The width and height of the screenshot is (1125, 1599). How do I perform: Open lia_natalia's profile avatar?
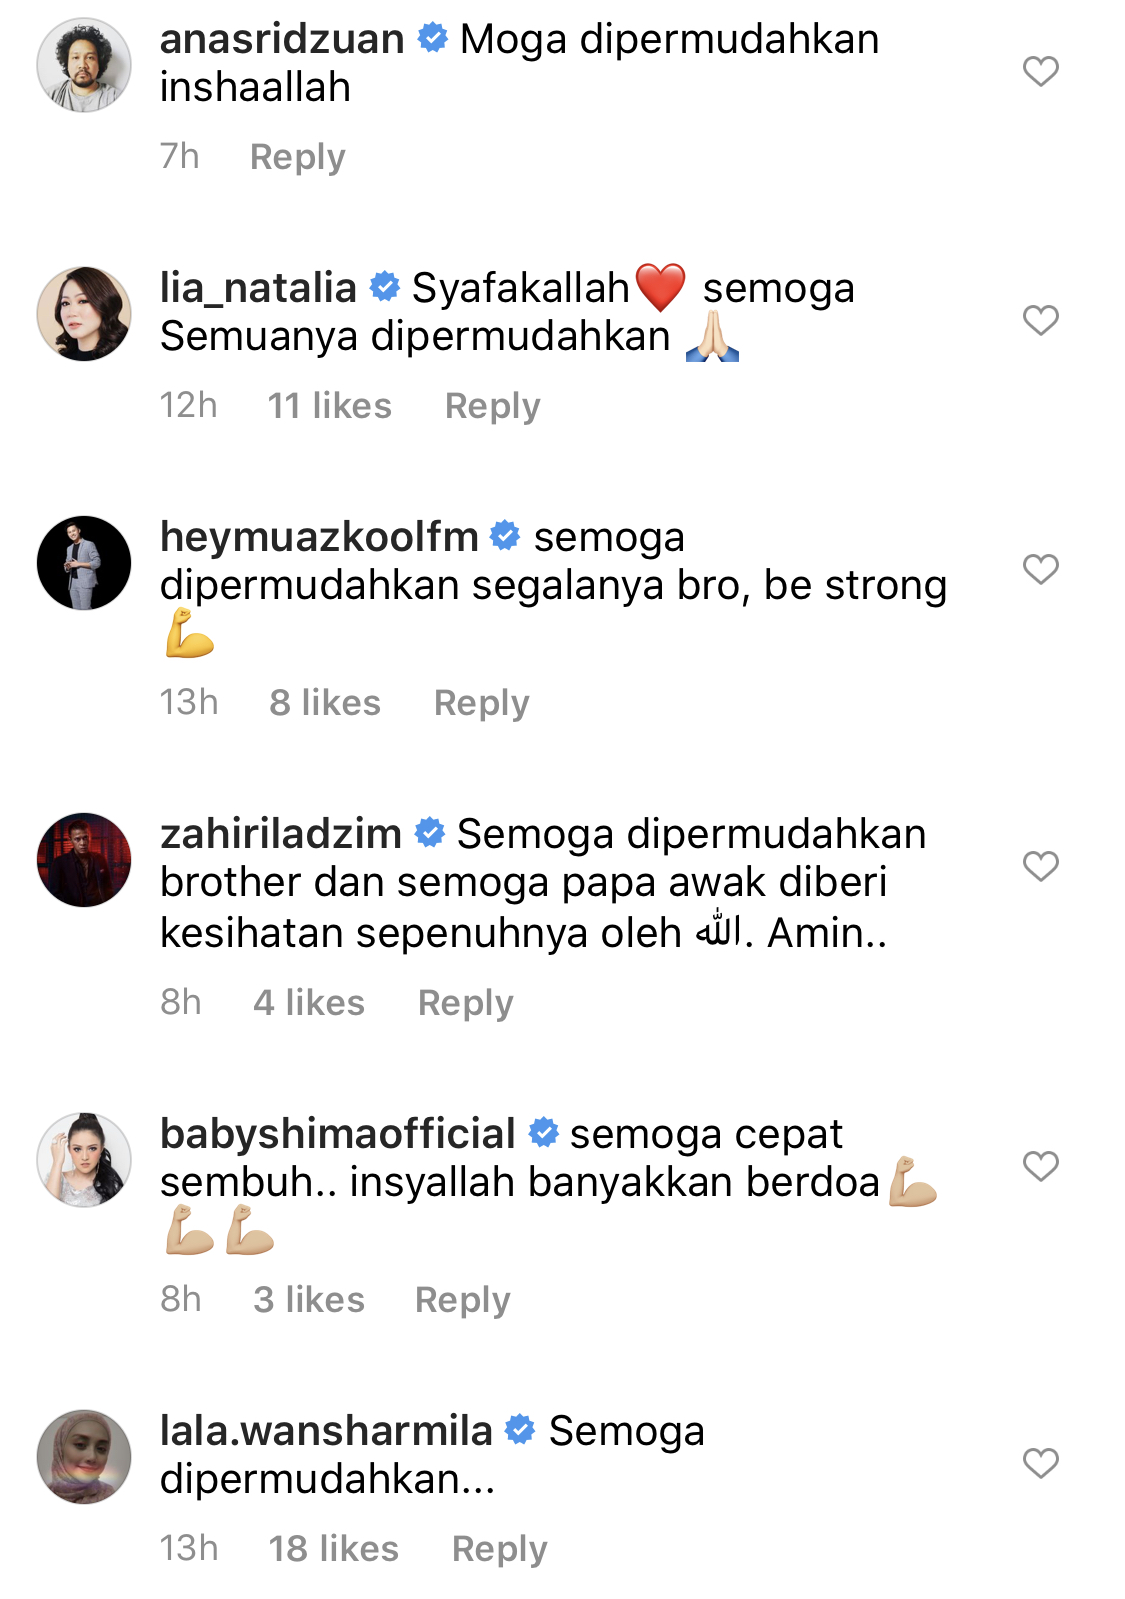(84, 314)
